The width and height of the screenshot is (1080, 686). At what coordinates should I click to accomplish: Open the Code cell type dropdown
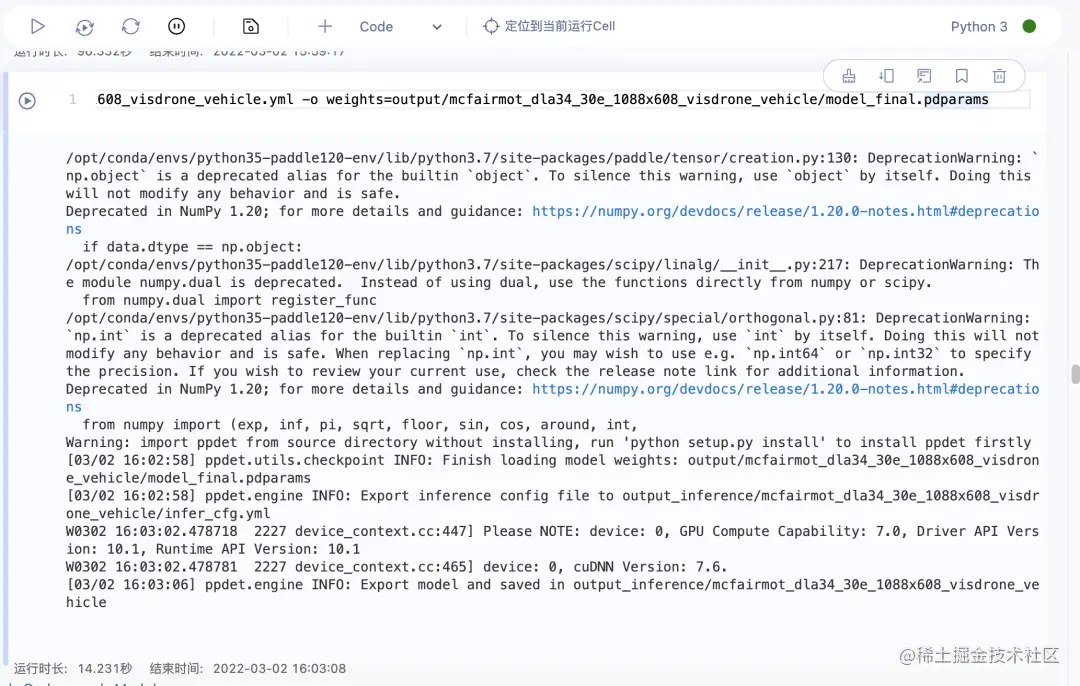(x=399, y=26)
